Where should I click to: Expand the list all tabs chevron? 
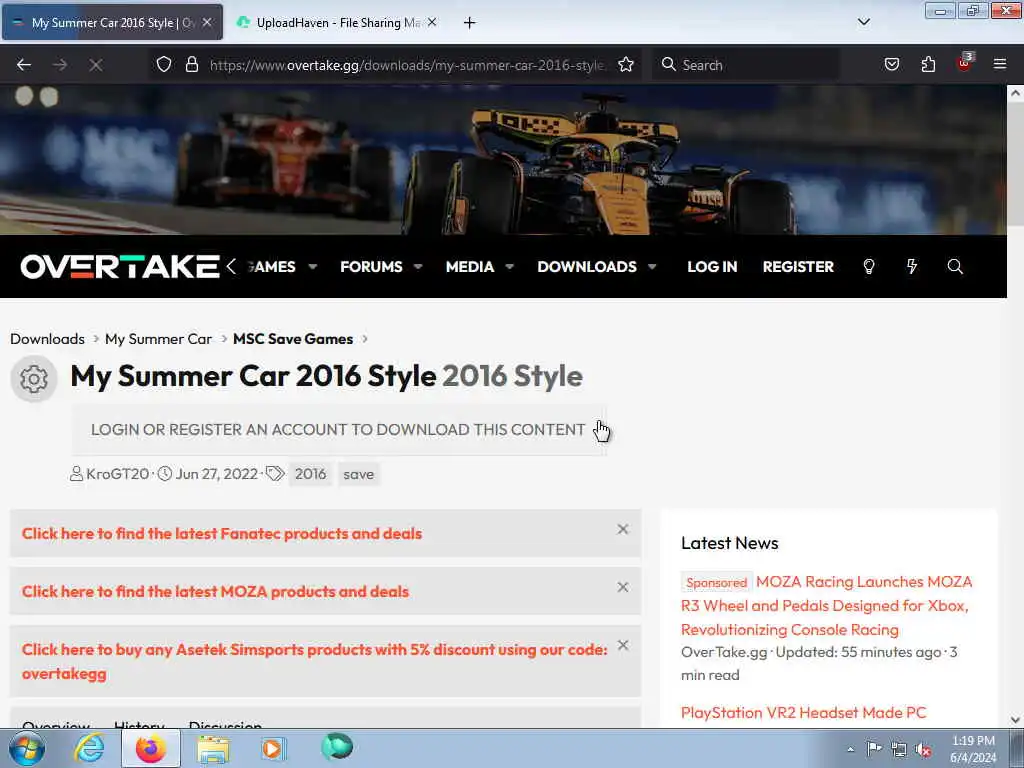coord(863,22)
